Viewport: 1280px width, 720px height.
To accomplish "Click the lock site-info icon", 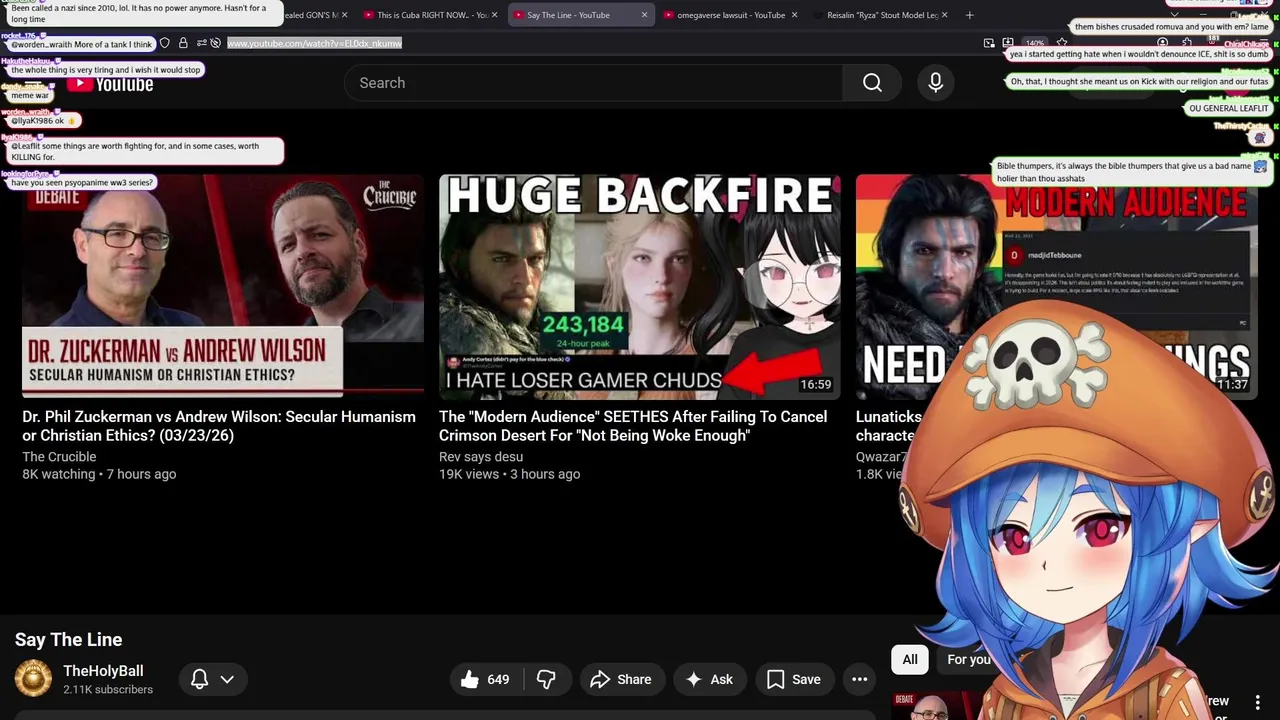I will point(183,43).
